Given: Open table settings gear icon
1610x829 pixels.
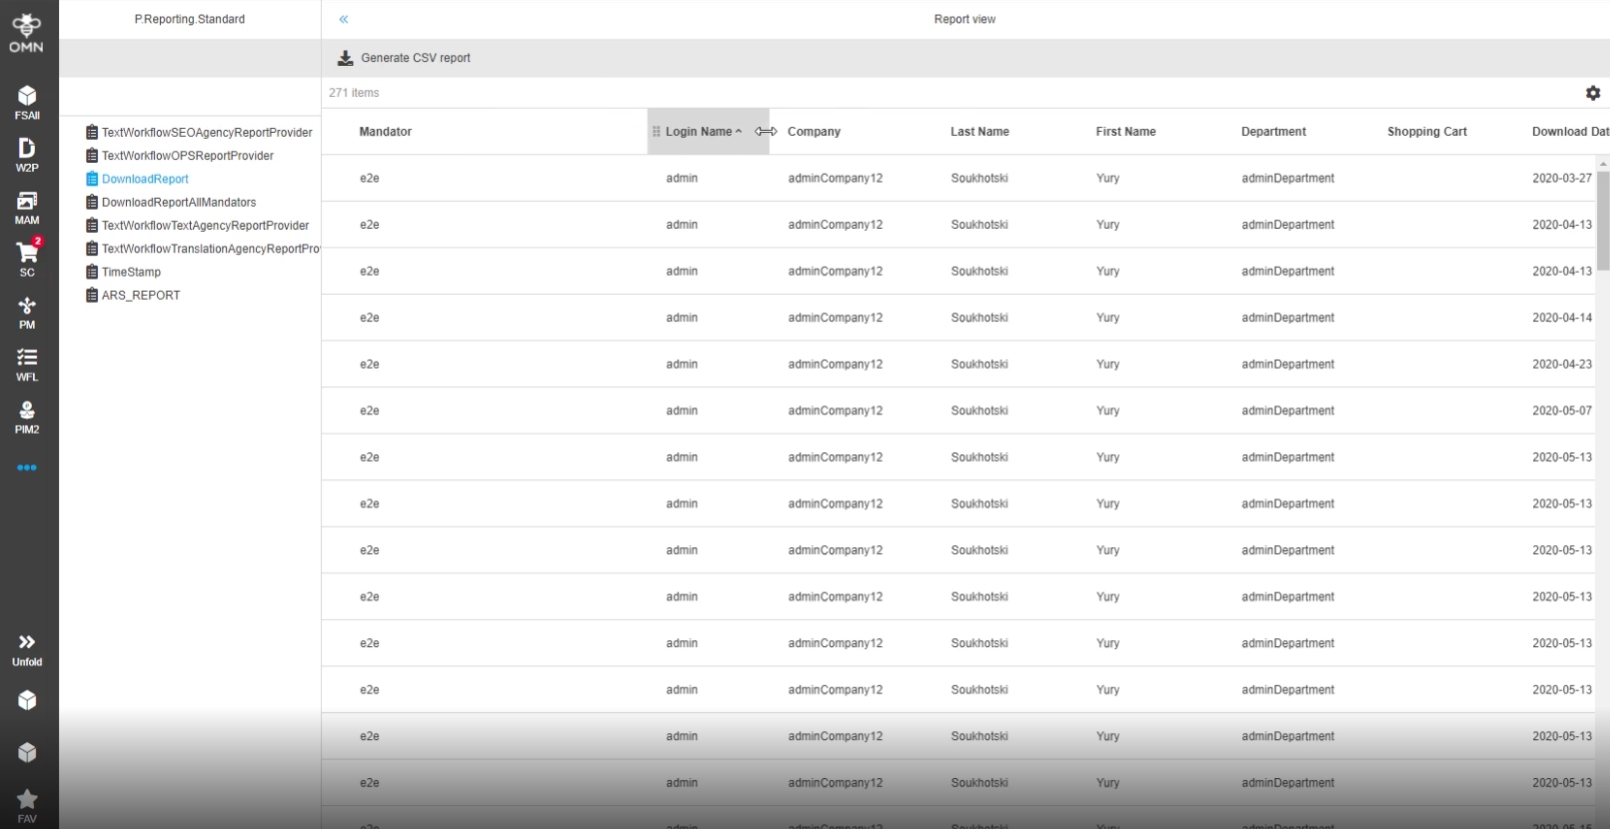Looking at the screenshot, I should pyautogui.click(x=1592, y=93).
